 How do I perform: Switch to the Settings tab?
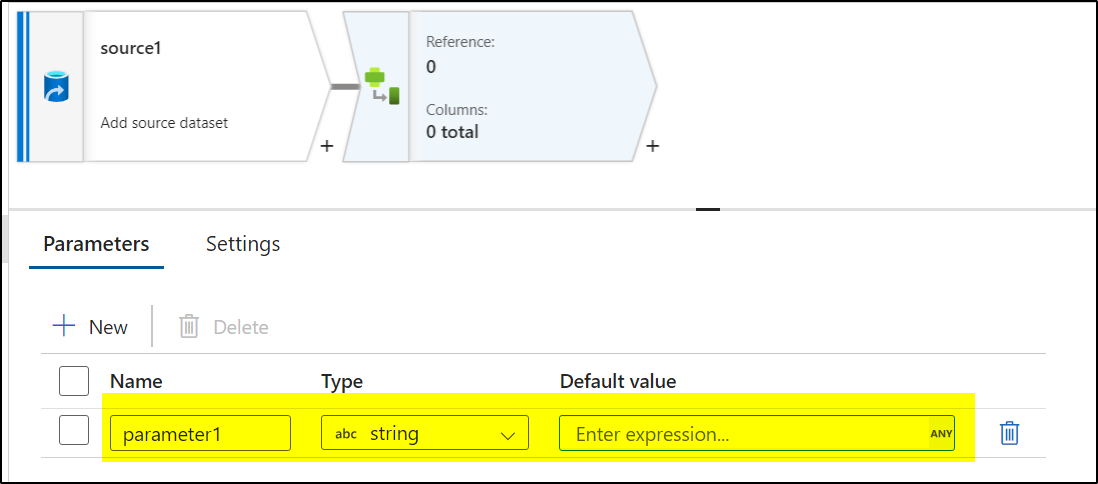[x=243, y=244]
